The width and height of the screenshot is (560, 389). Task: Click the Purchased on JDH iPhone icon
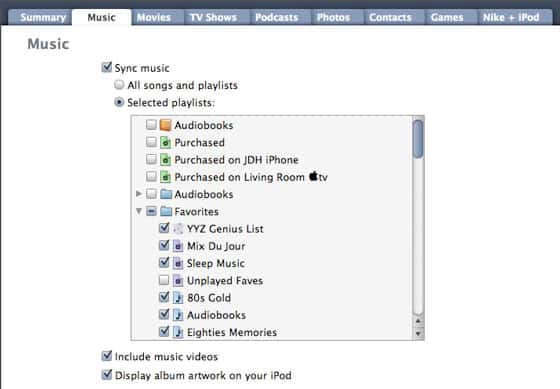click(x=165, y=160)
